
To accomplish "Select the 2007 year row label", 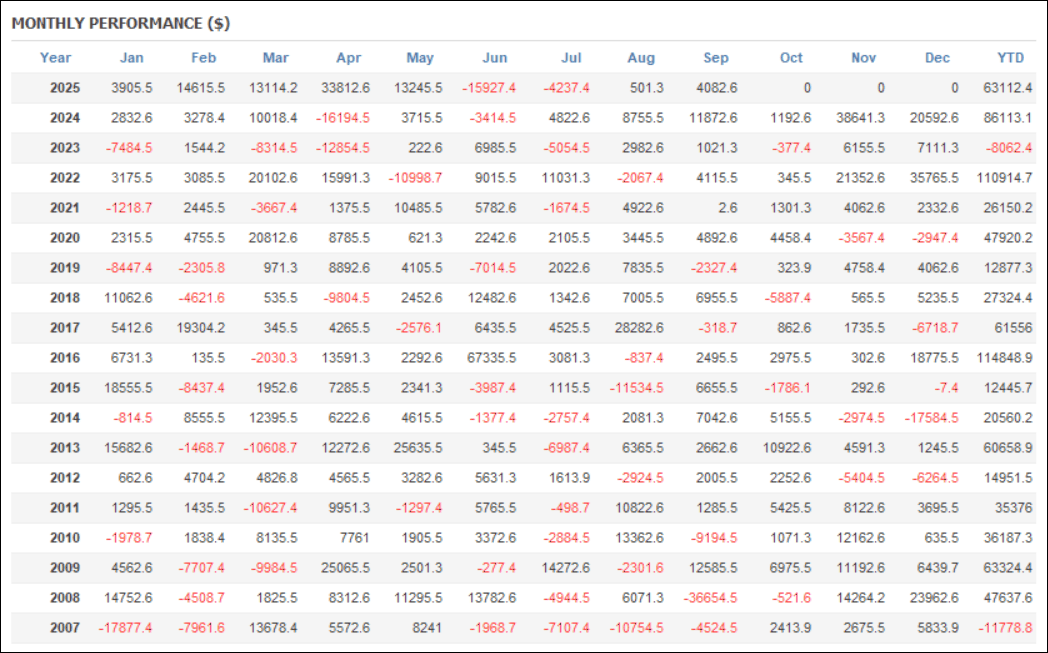I will coord(66,628).
